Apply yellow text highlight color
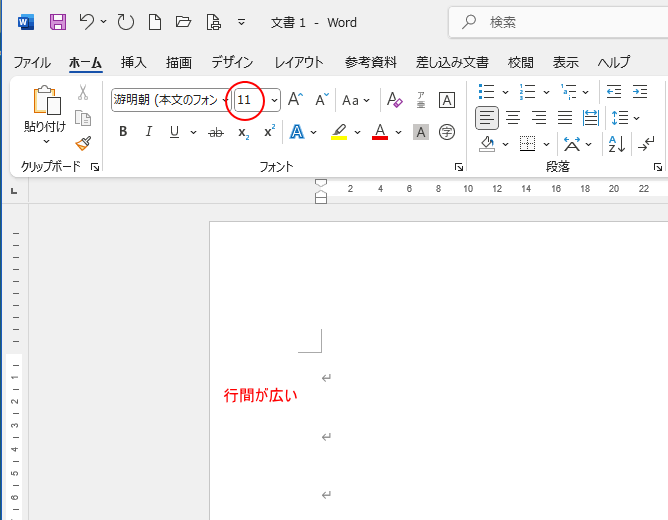The width and height of the screenshot is (668, 520). 339,132
